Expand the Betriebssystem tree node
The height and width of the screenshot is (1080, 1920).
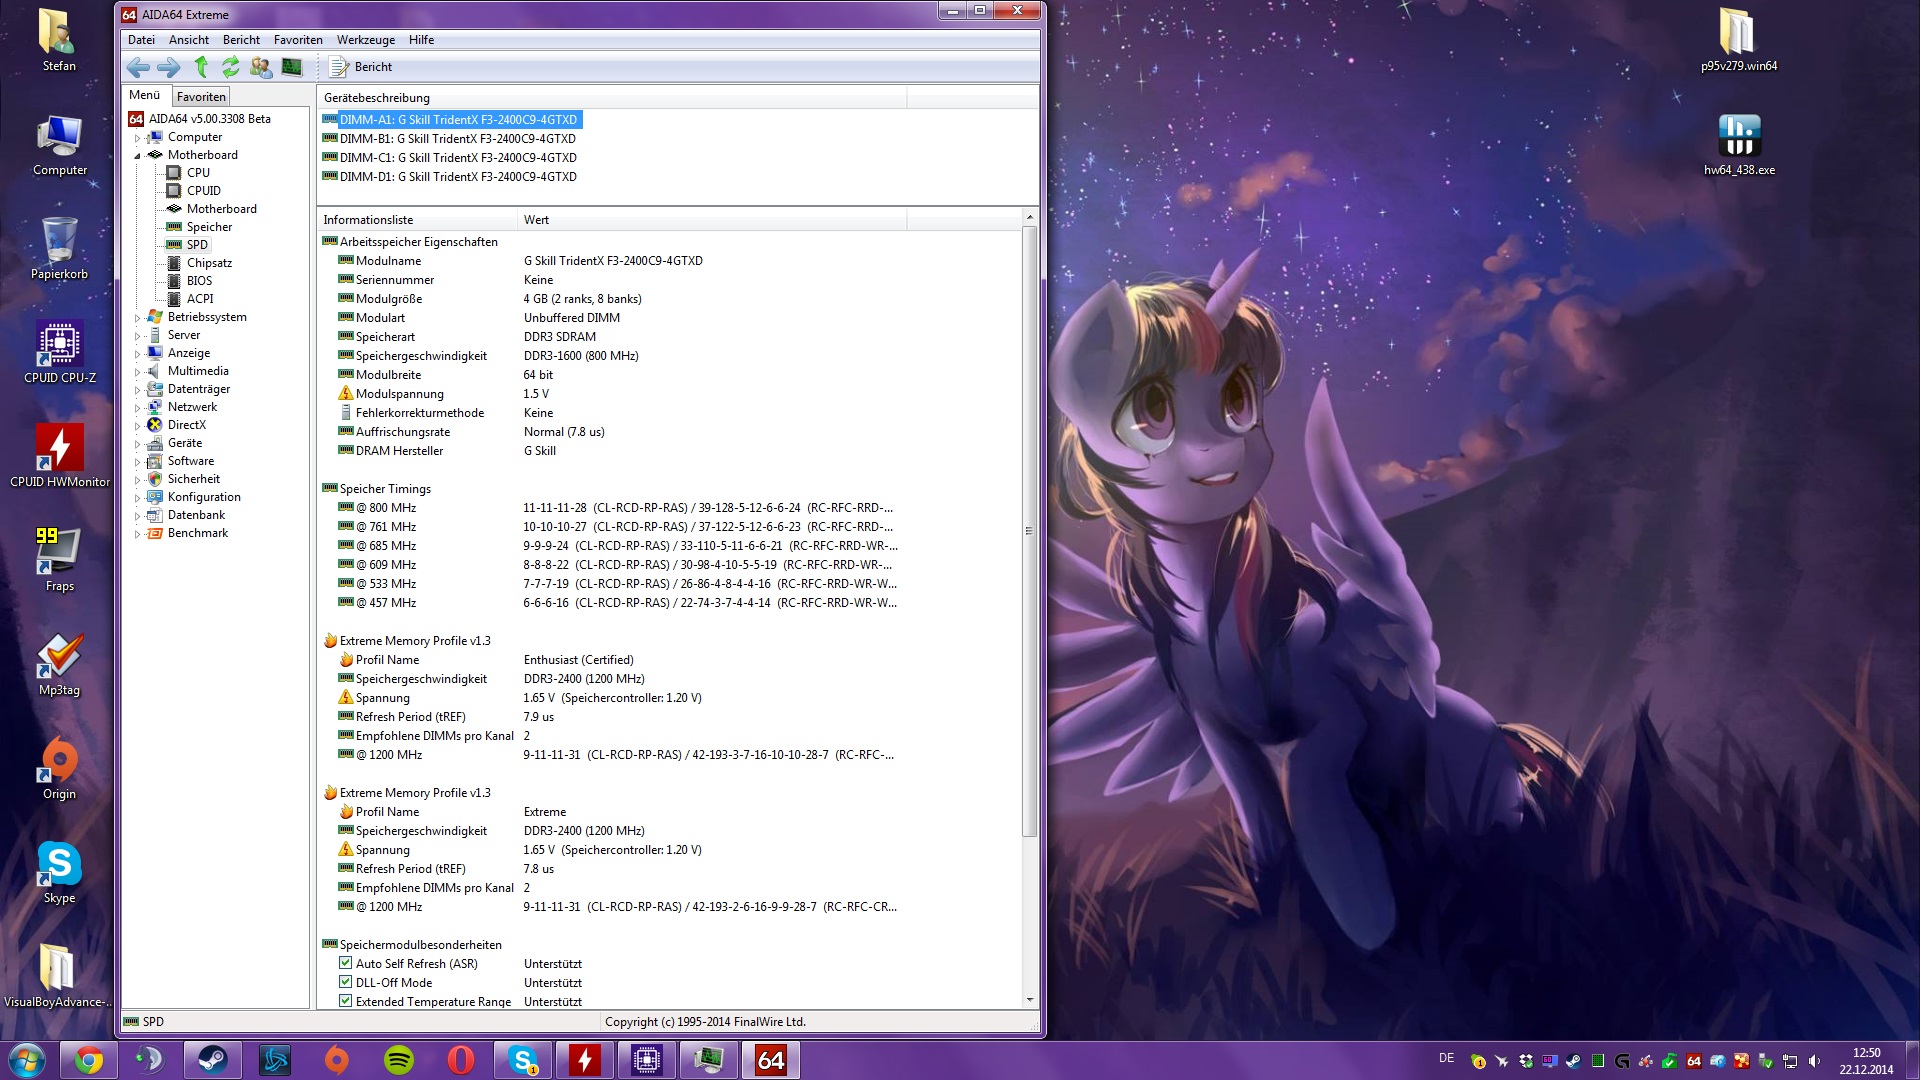pyautogui.click(x=138, y=318)
